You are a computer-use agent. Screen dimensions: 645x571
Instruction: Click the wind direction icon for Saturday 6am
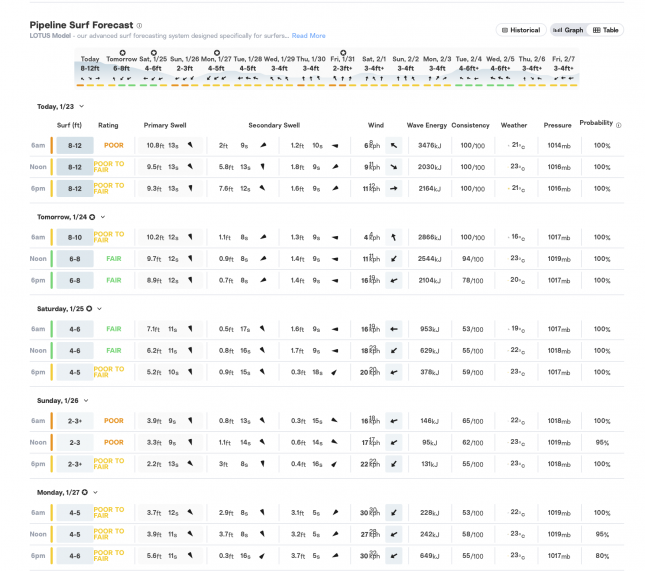click(394, 329)
